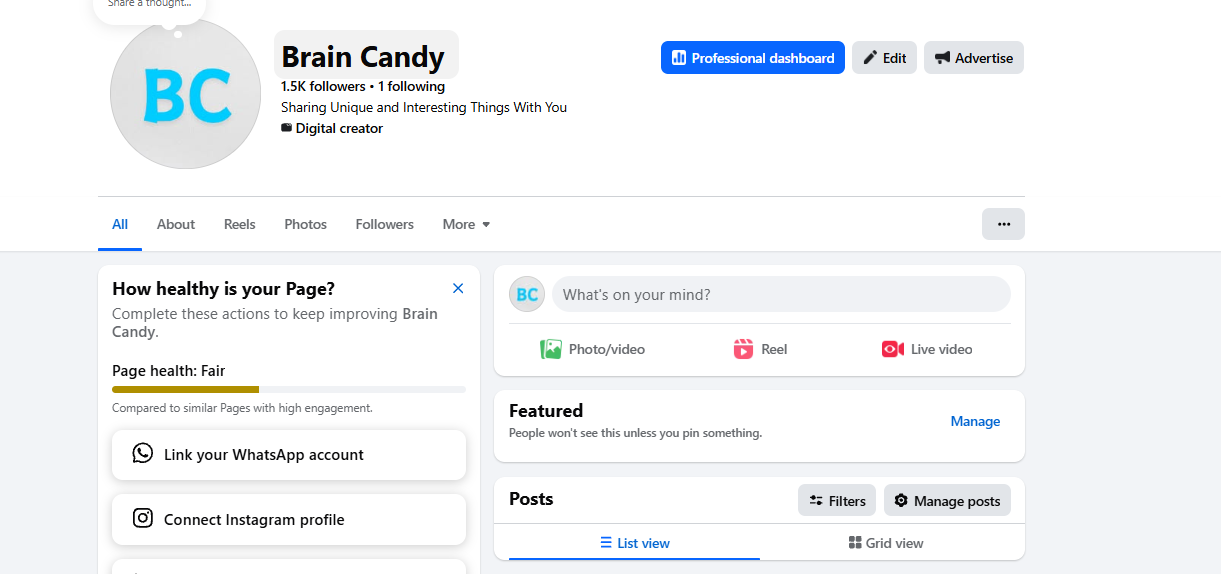Click the Page health progress bar
Image resolution: width=1221 pixels, height=574 pixels.
coord(289,389)
